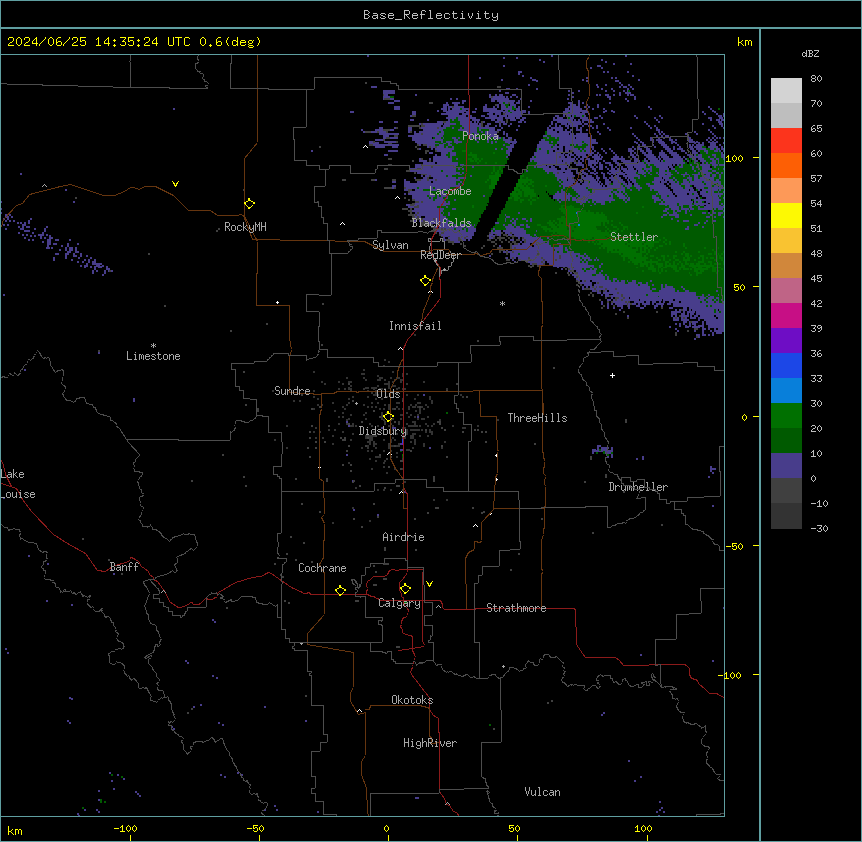Click the white asterisk above Limestone
The height and width of the screenshot is (842, 862).
click(153, 346)
